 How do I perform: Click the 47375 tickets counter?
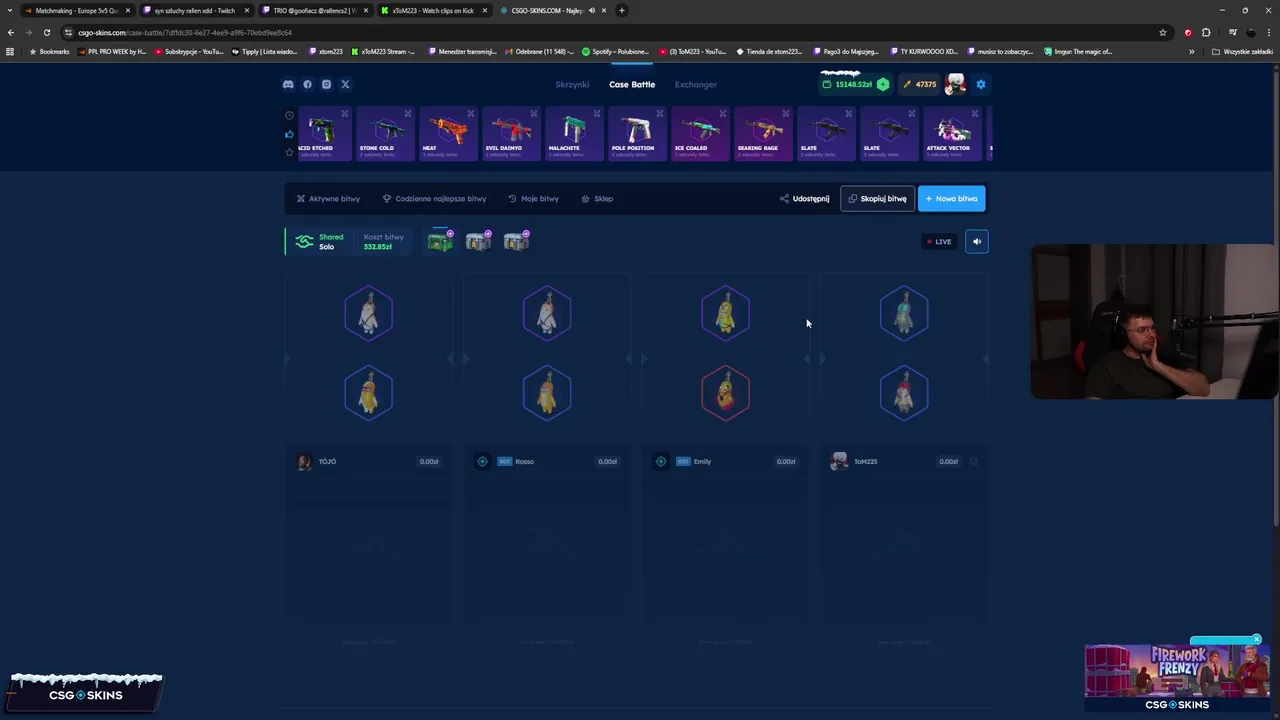(919, 84)
